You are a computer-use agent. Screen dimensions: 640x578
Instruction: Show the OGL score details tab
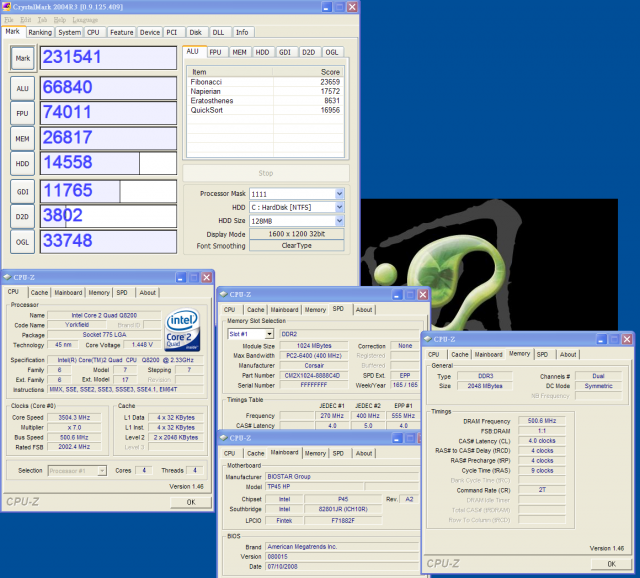click(x=332, y=52)
